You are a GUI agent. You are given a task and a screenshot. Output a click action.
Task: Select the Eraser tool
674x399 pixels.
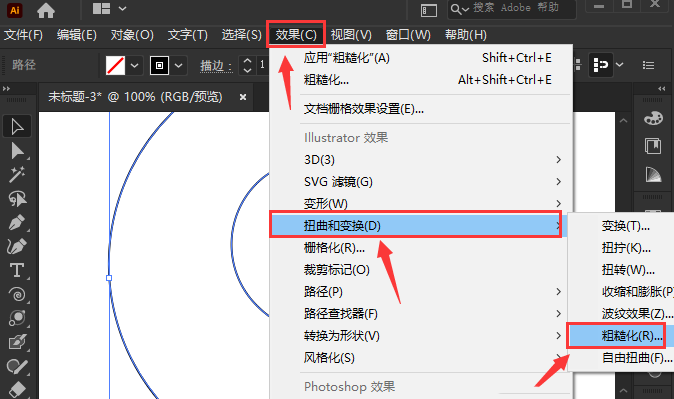[x=17, y=389]
